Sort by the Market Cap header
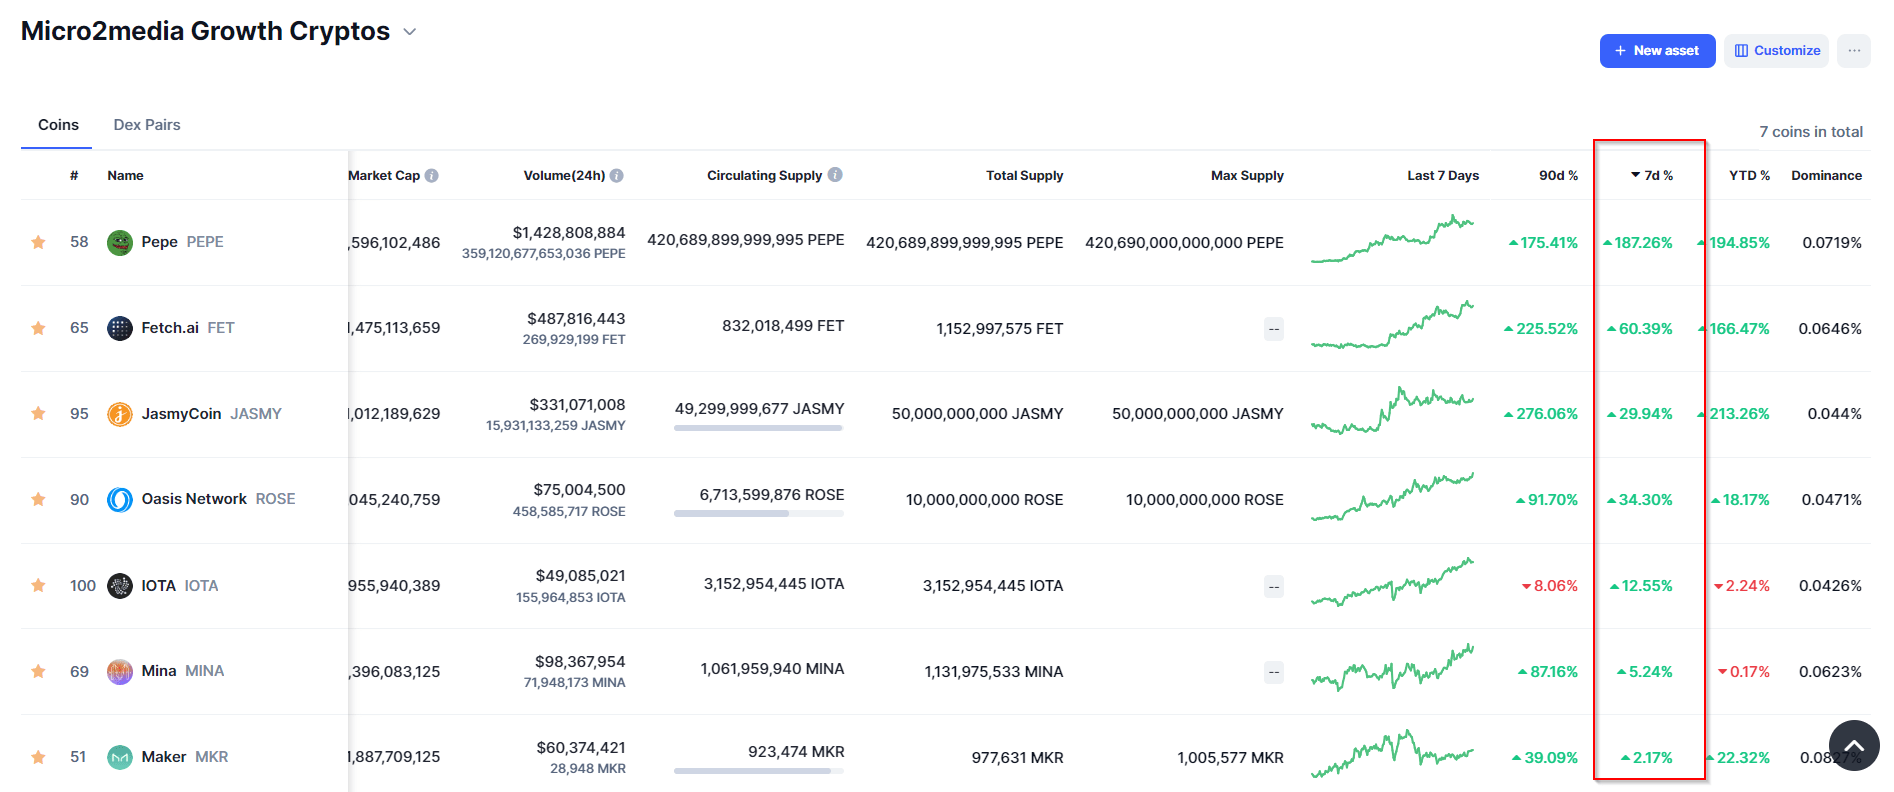Screen dimensions: 1894x792 pyautogui.click(x=384, y=176)
